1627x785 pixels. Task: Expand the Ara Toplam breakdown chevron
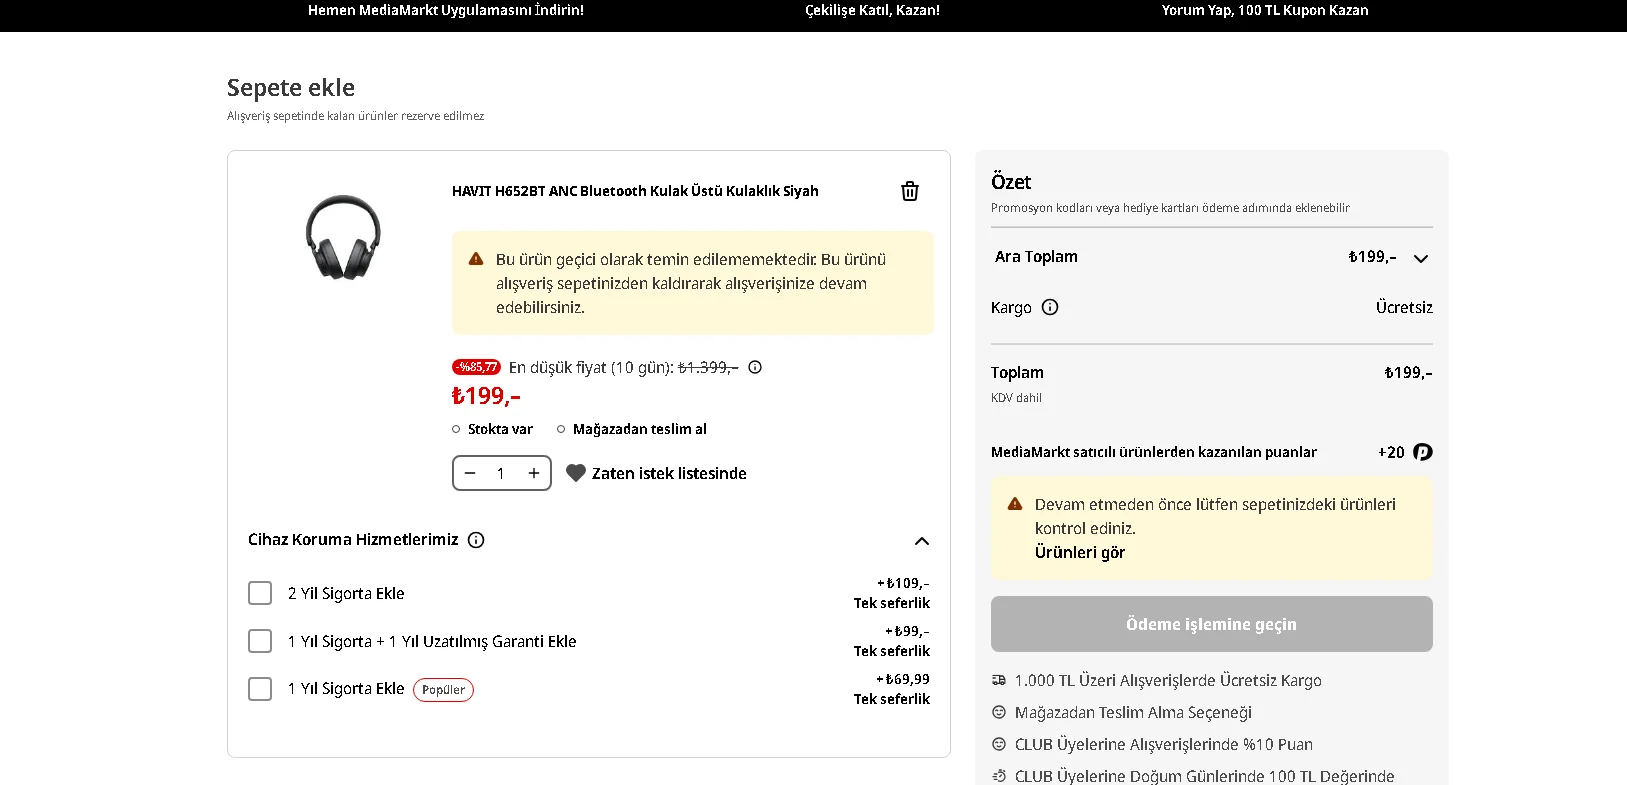coord(1421,258)
